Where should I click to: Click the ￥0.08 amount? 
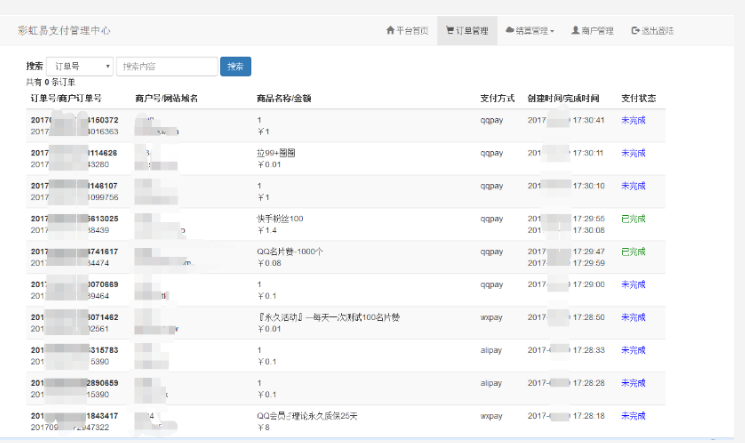tap(269, 263)
